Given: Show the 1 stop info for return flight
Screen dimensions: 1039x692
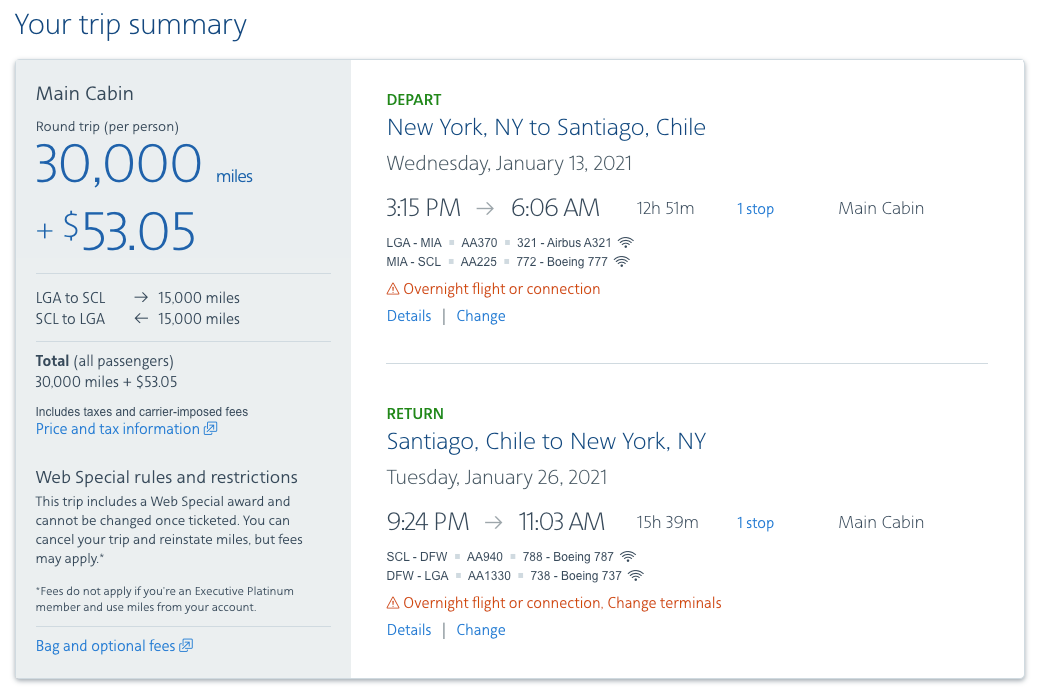Looking at the screenshot, I should tap(755, 523).
